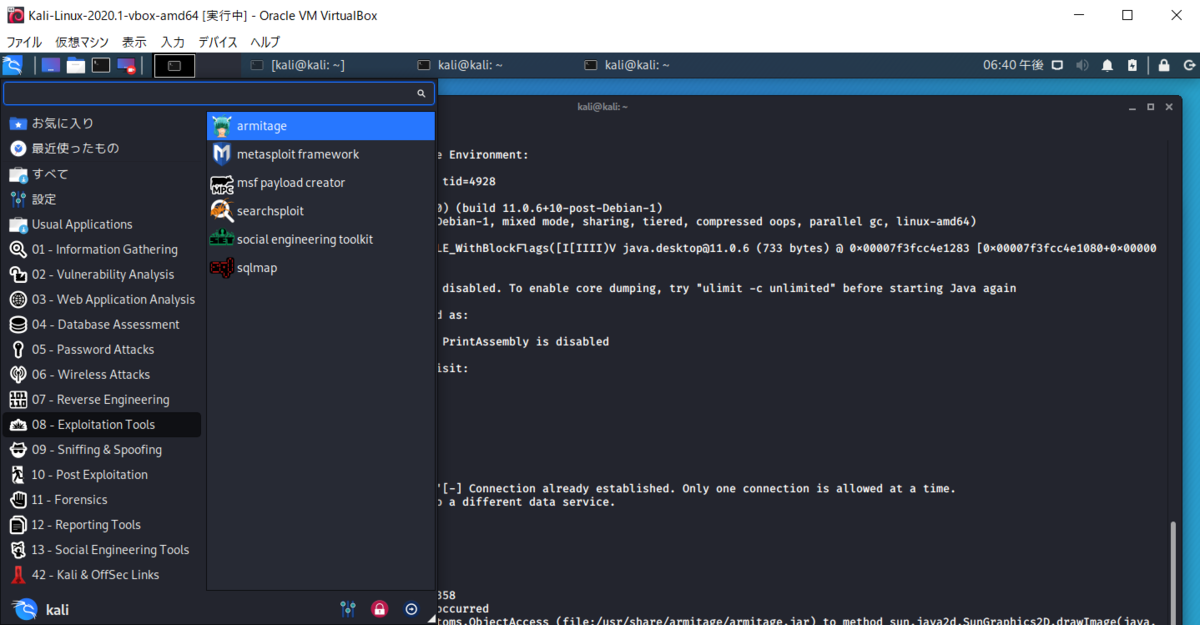
Task: Click the magnifier icon in the search field
Action: point(422,93)
